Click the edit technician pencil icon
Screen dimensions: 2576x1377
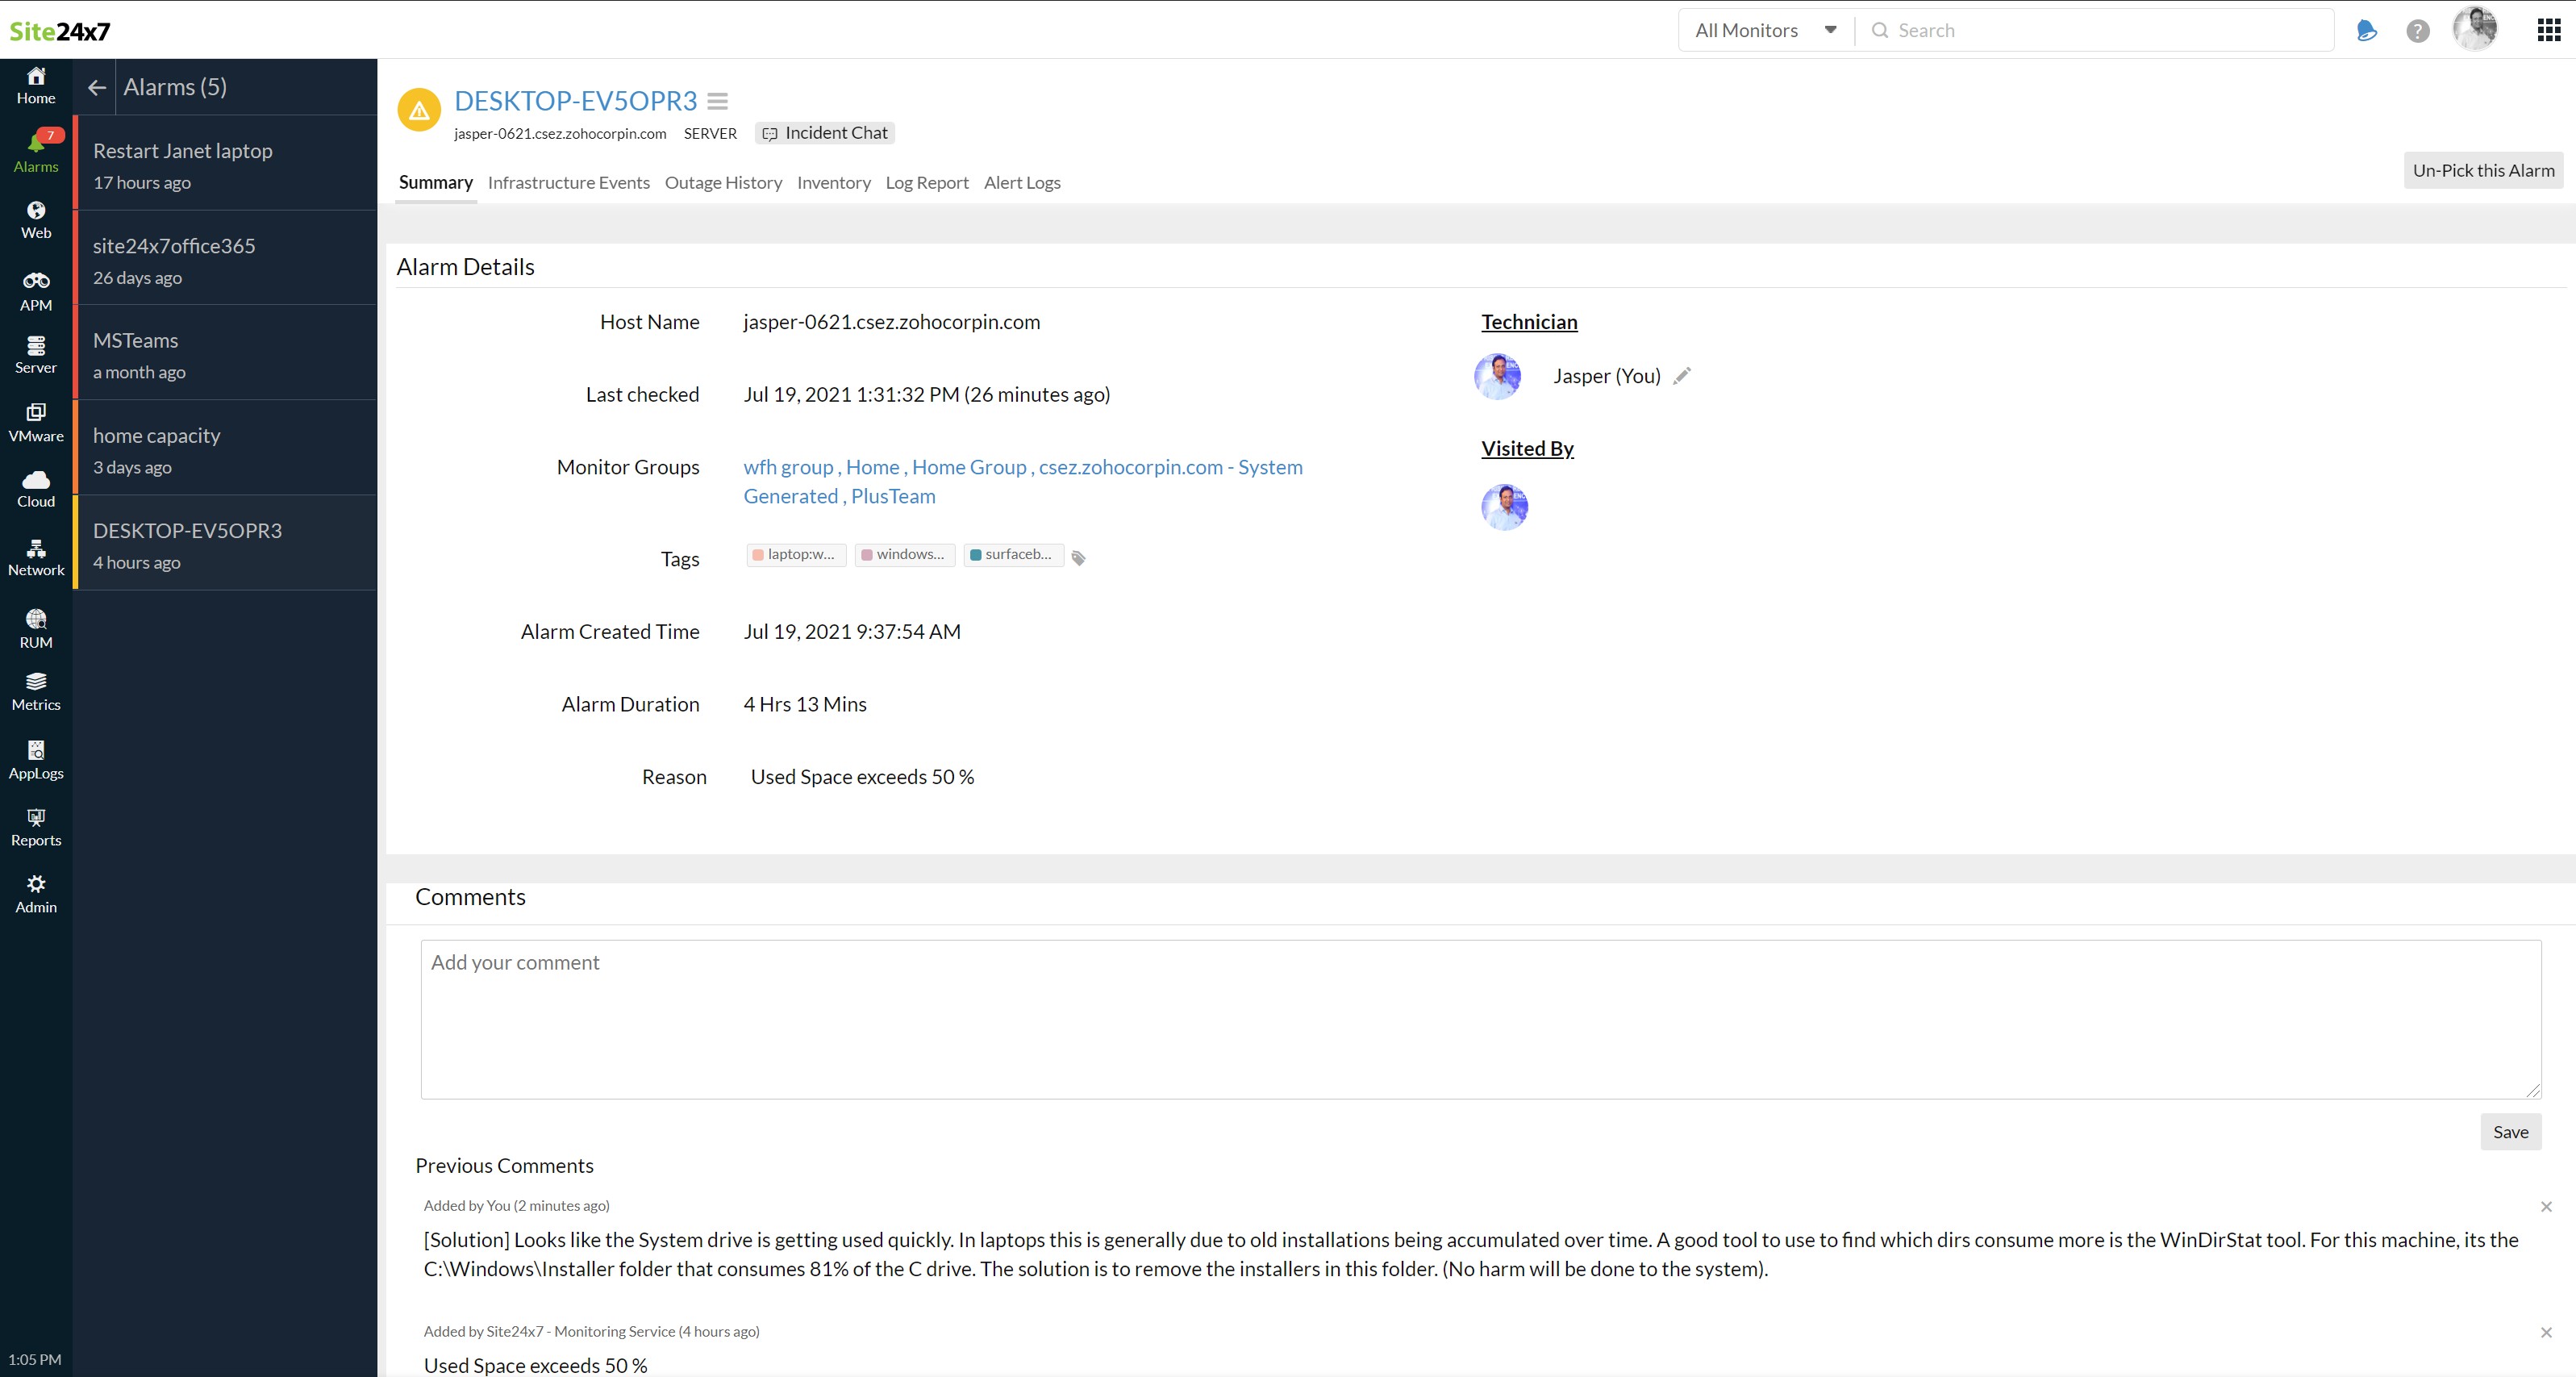pyautogui.click(x=1682, y=376)
